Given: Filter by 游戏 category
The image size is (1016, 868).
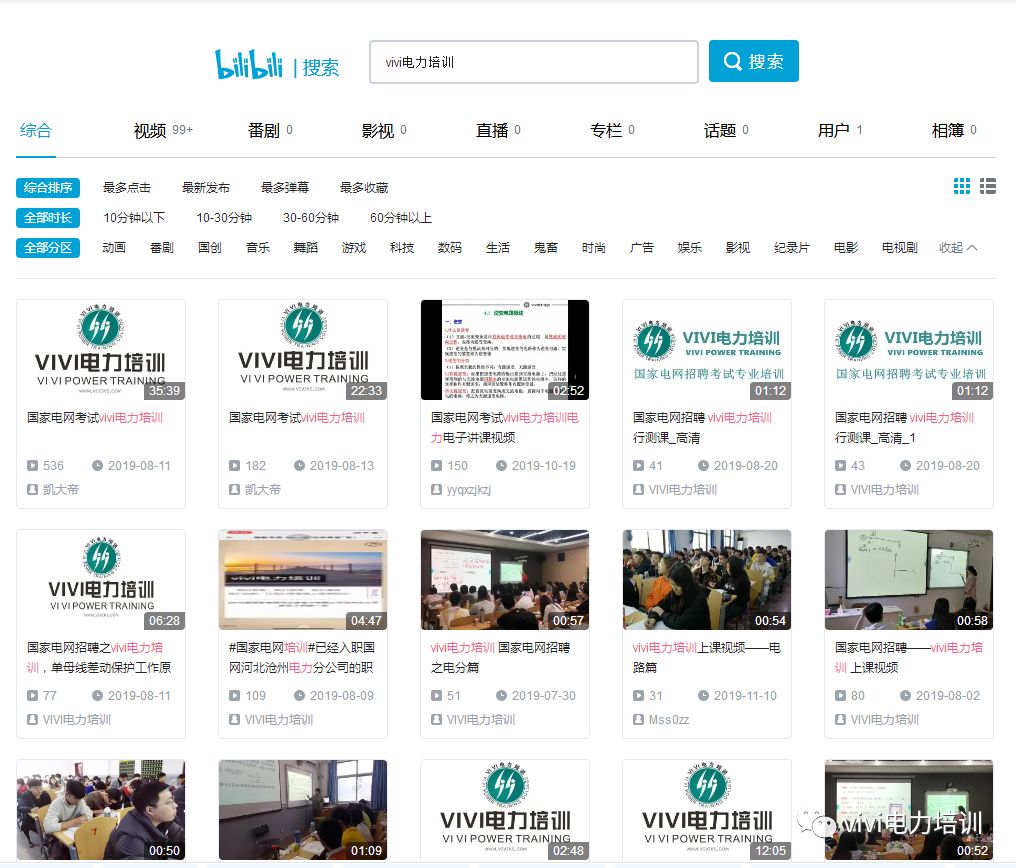Looking at the screenshot, I should click(354, 247).
